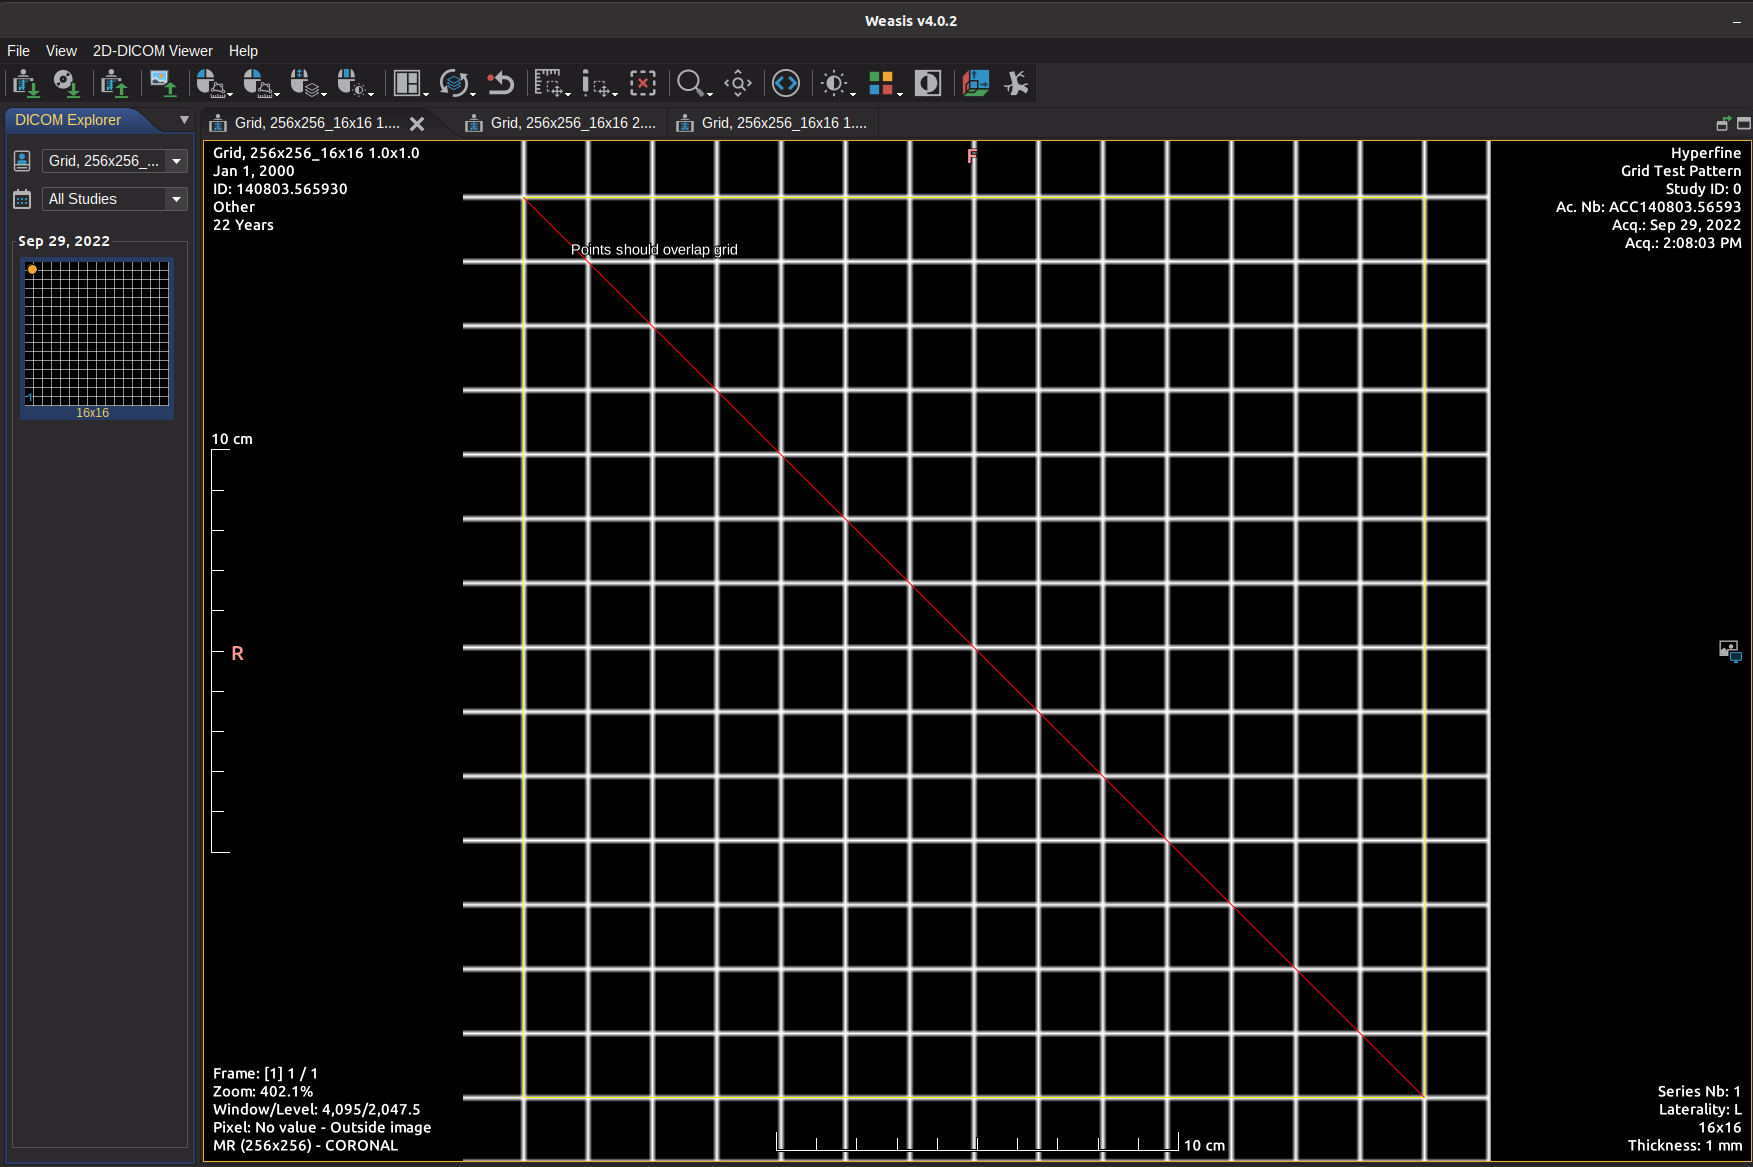Select the 'Points should overlap grid' annotation
Screen dimensions: 1753x1167
click(654, 250)
